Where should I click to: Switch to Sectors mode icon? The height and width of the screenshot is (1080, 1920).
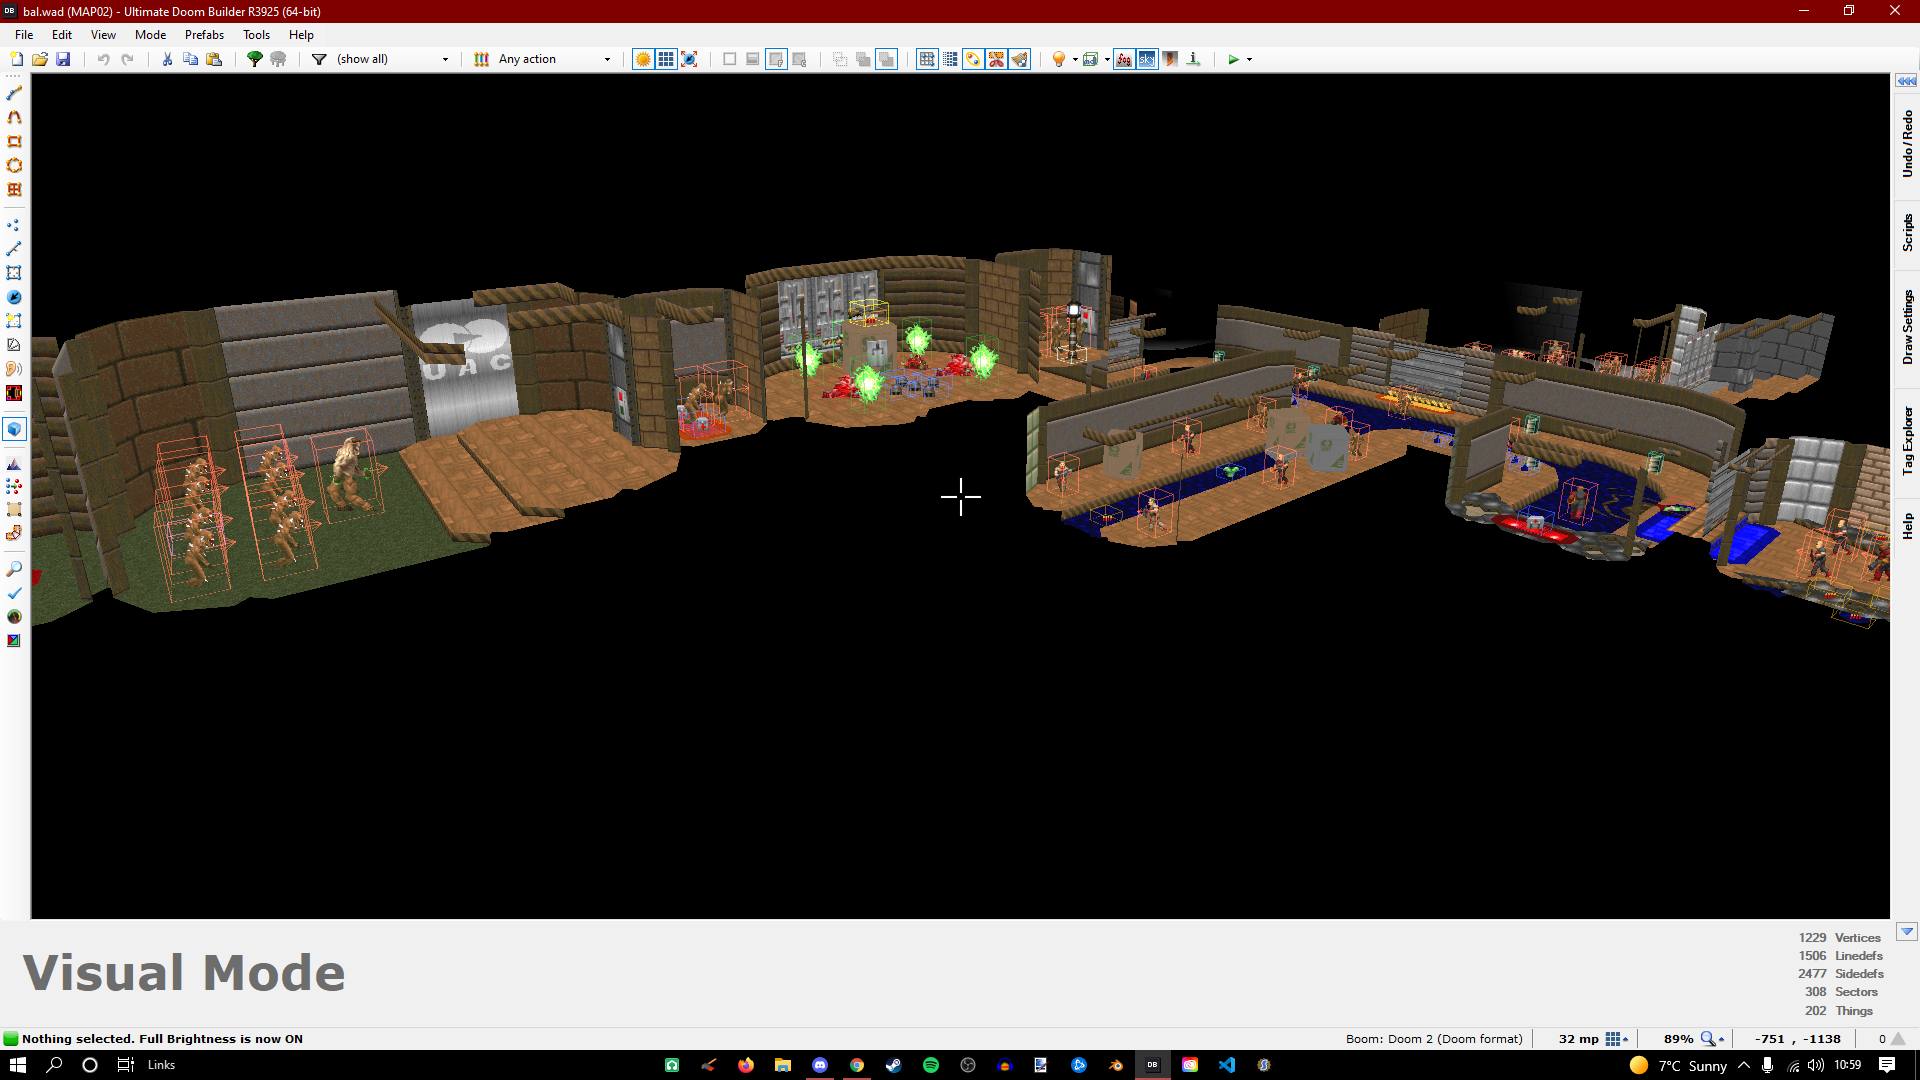(14, 273)
